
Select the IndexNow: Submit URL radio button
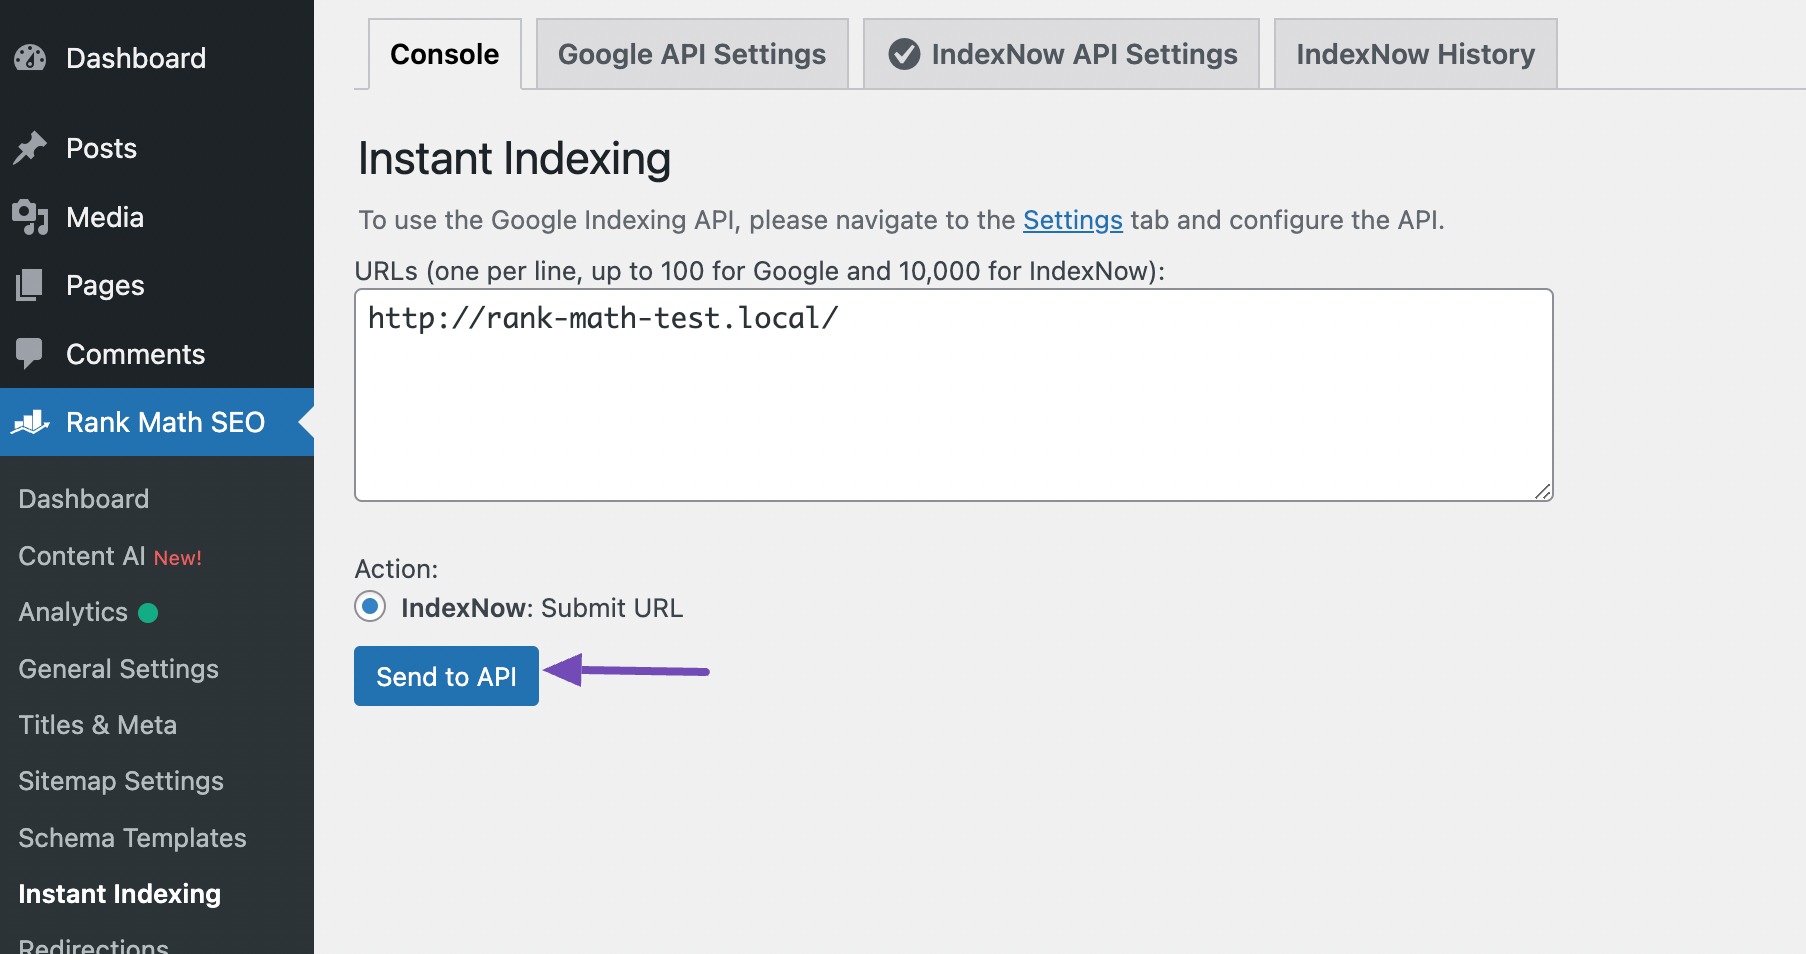[x=369, y=606]
